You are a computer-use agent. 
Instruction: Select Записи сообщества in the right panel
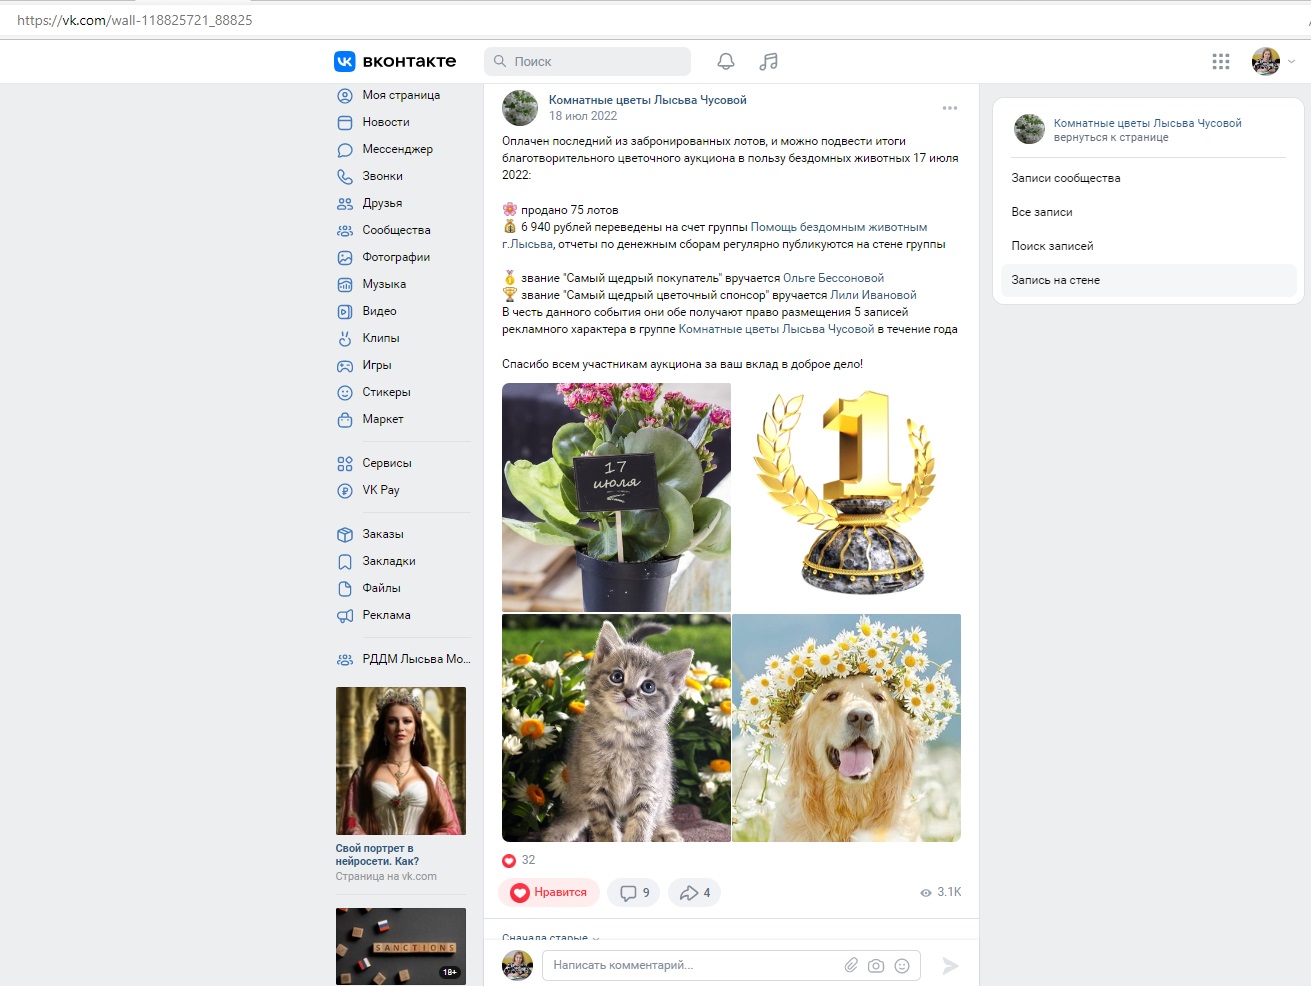point(1149,178)
